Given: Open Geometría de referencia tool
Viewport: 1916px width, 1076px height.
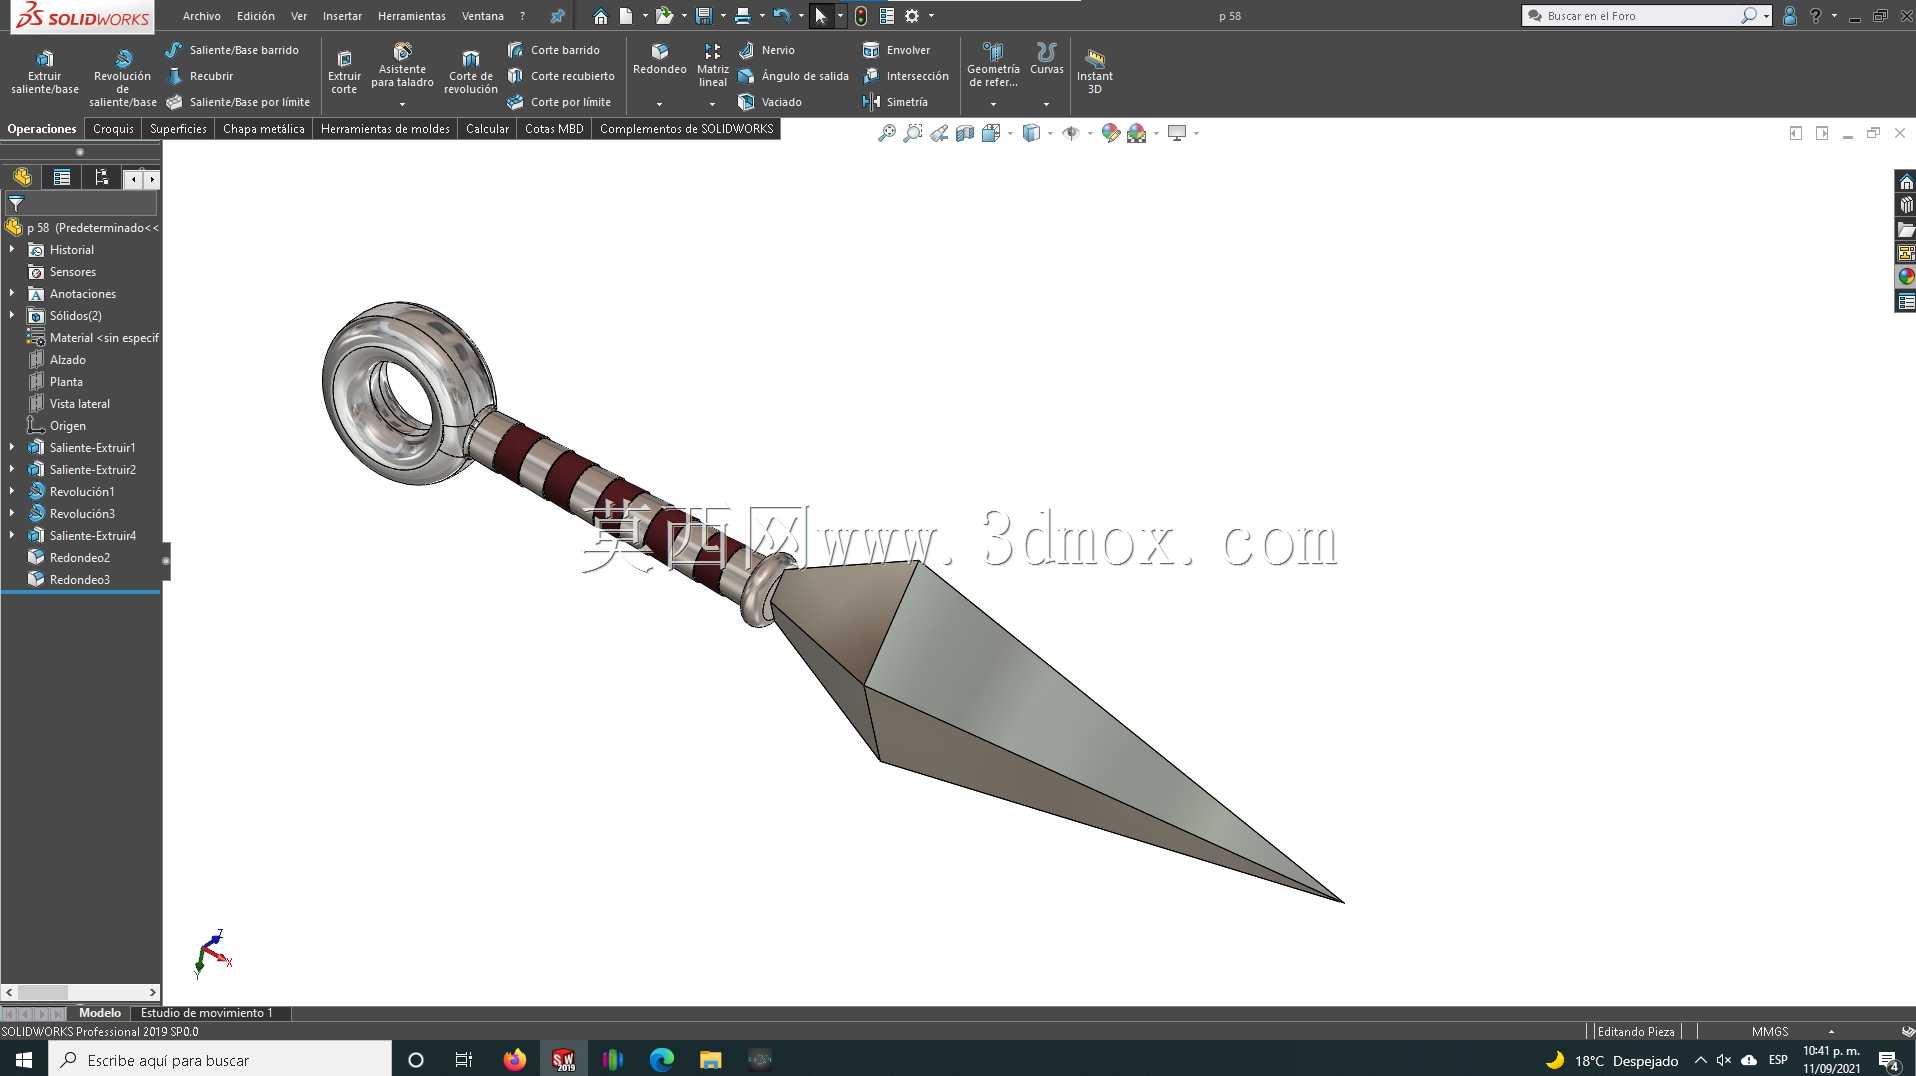Looking at the screenshot, I should (x=993, y=65).
